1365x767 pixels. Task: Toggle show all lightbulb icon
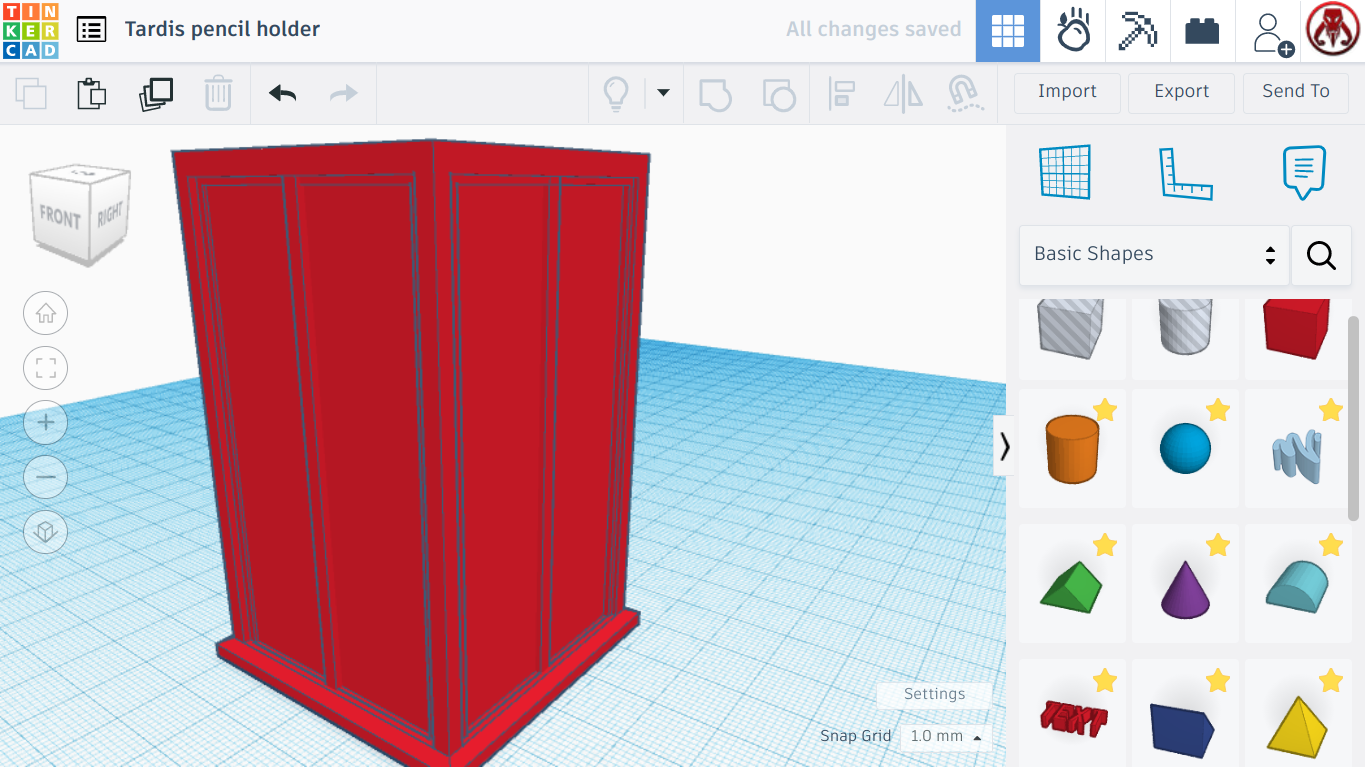[616, 94]
